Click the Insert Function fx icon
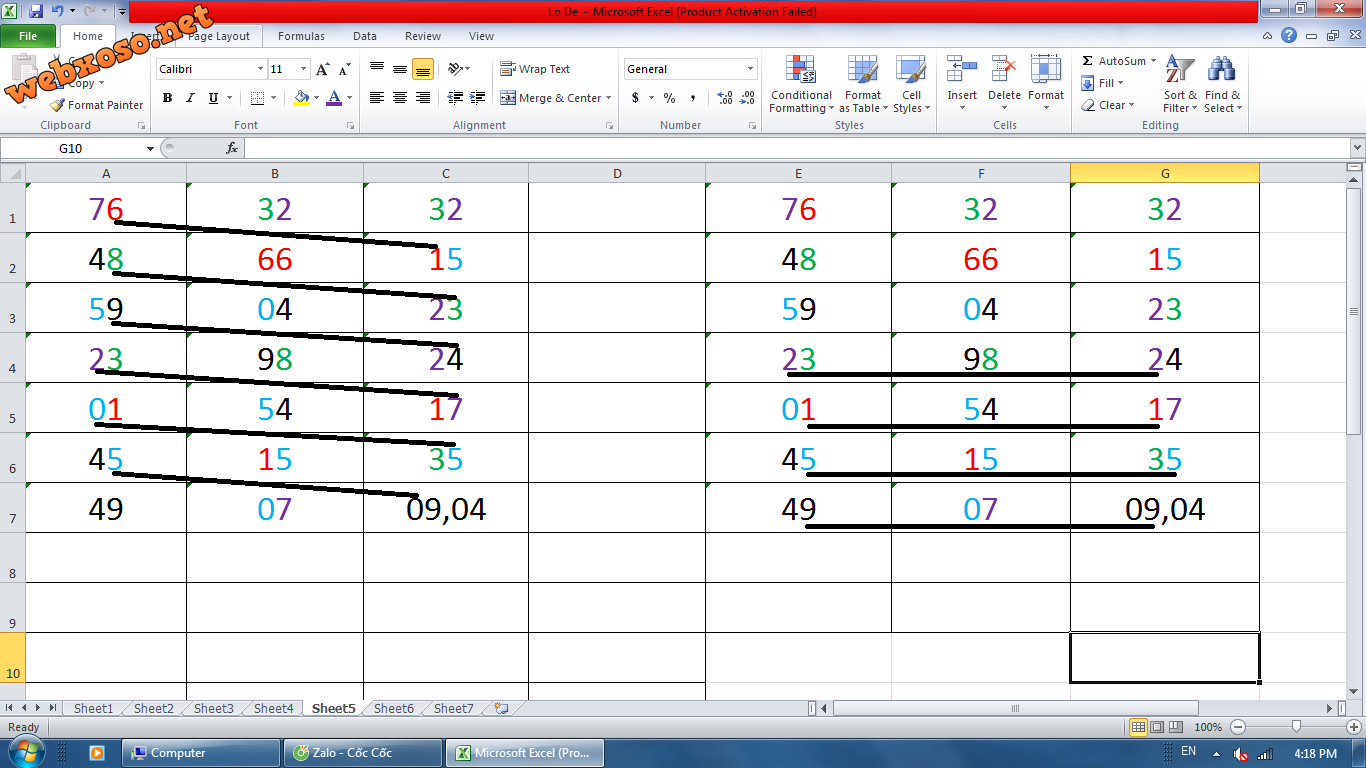This screenshot has width=1366, height=768. pos(232,148)
